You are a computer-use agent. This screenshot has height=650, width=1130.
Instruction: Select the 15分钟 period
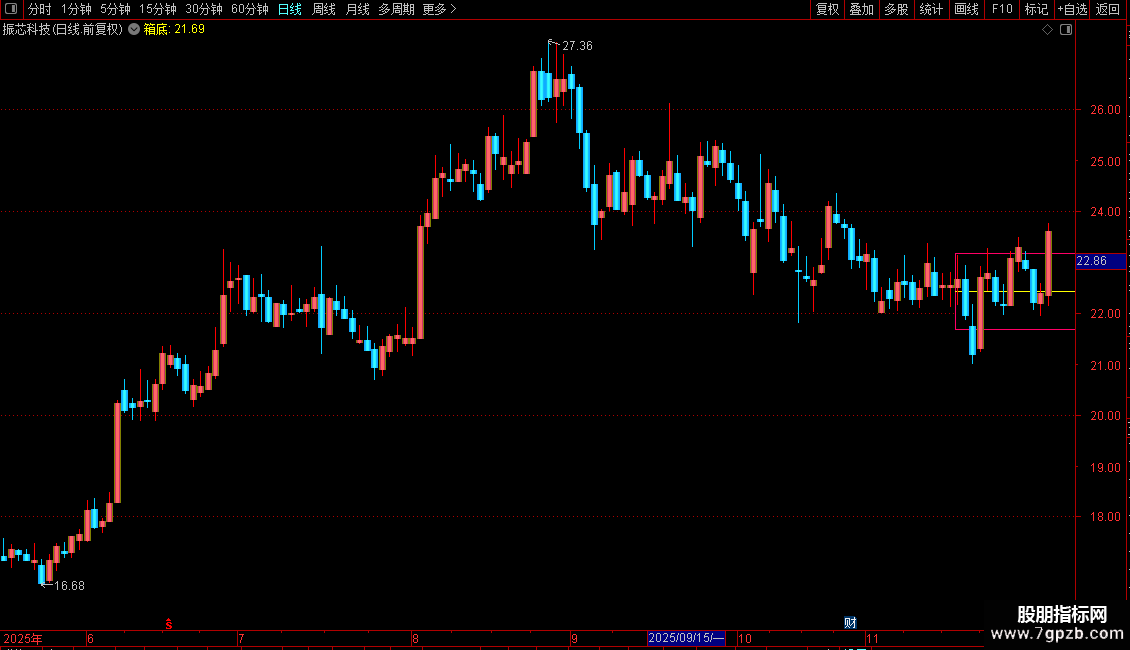click(158, 9)
